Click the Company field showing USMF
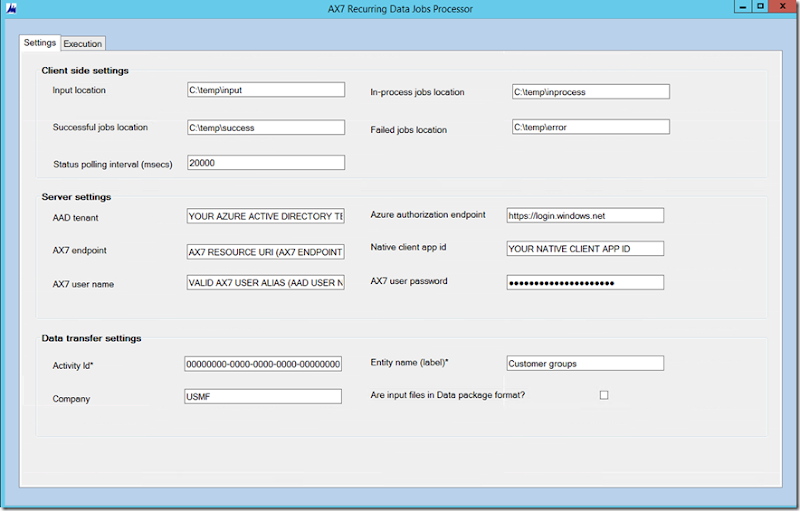Viewport: 800px width, 511px height. click(263, 396)
